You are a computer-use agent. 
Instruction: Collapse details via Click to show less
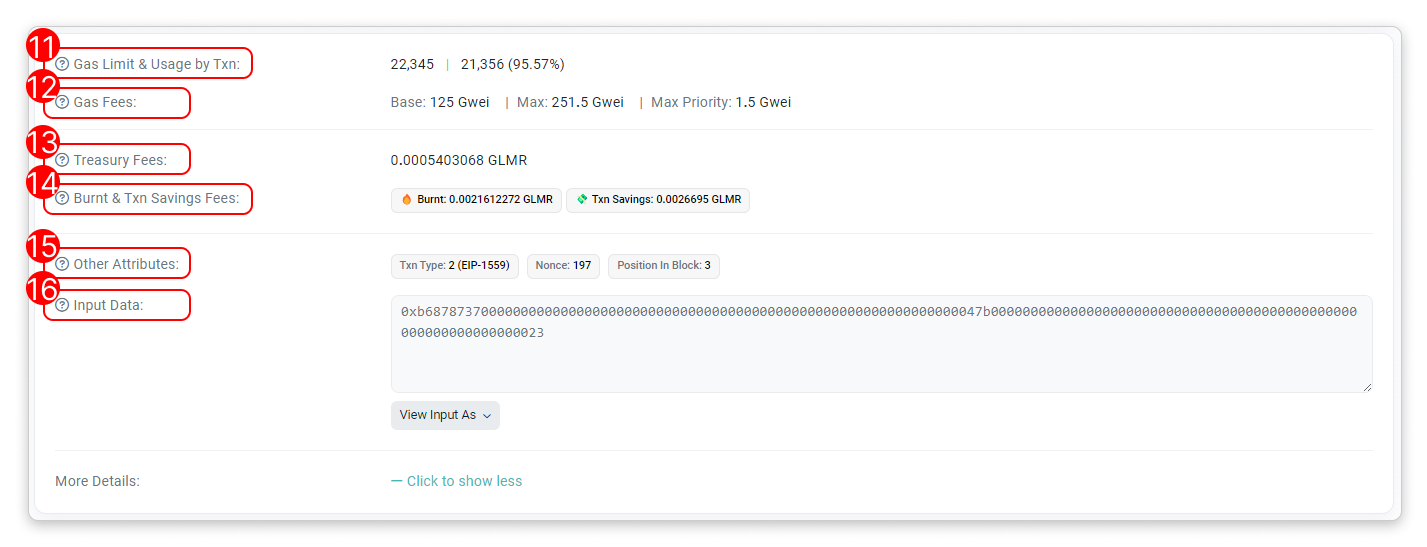click(457, 481)
